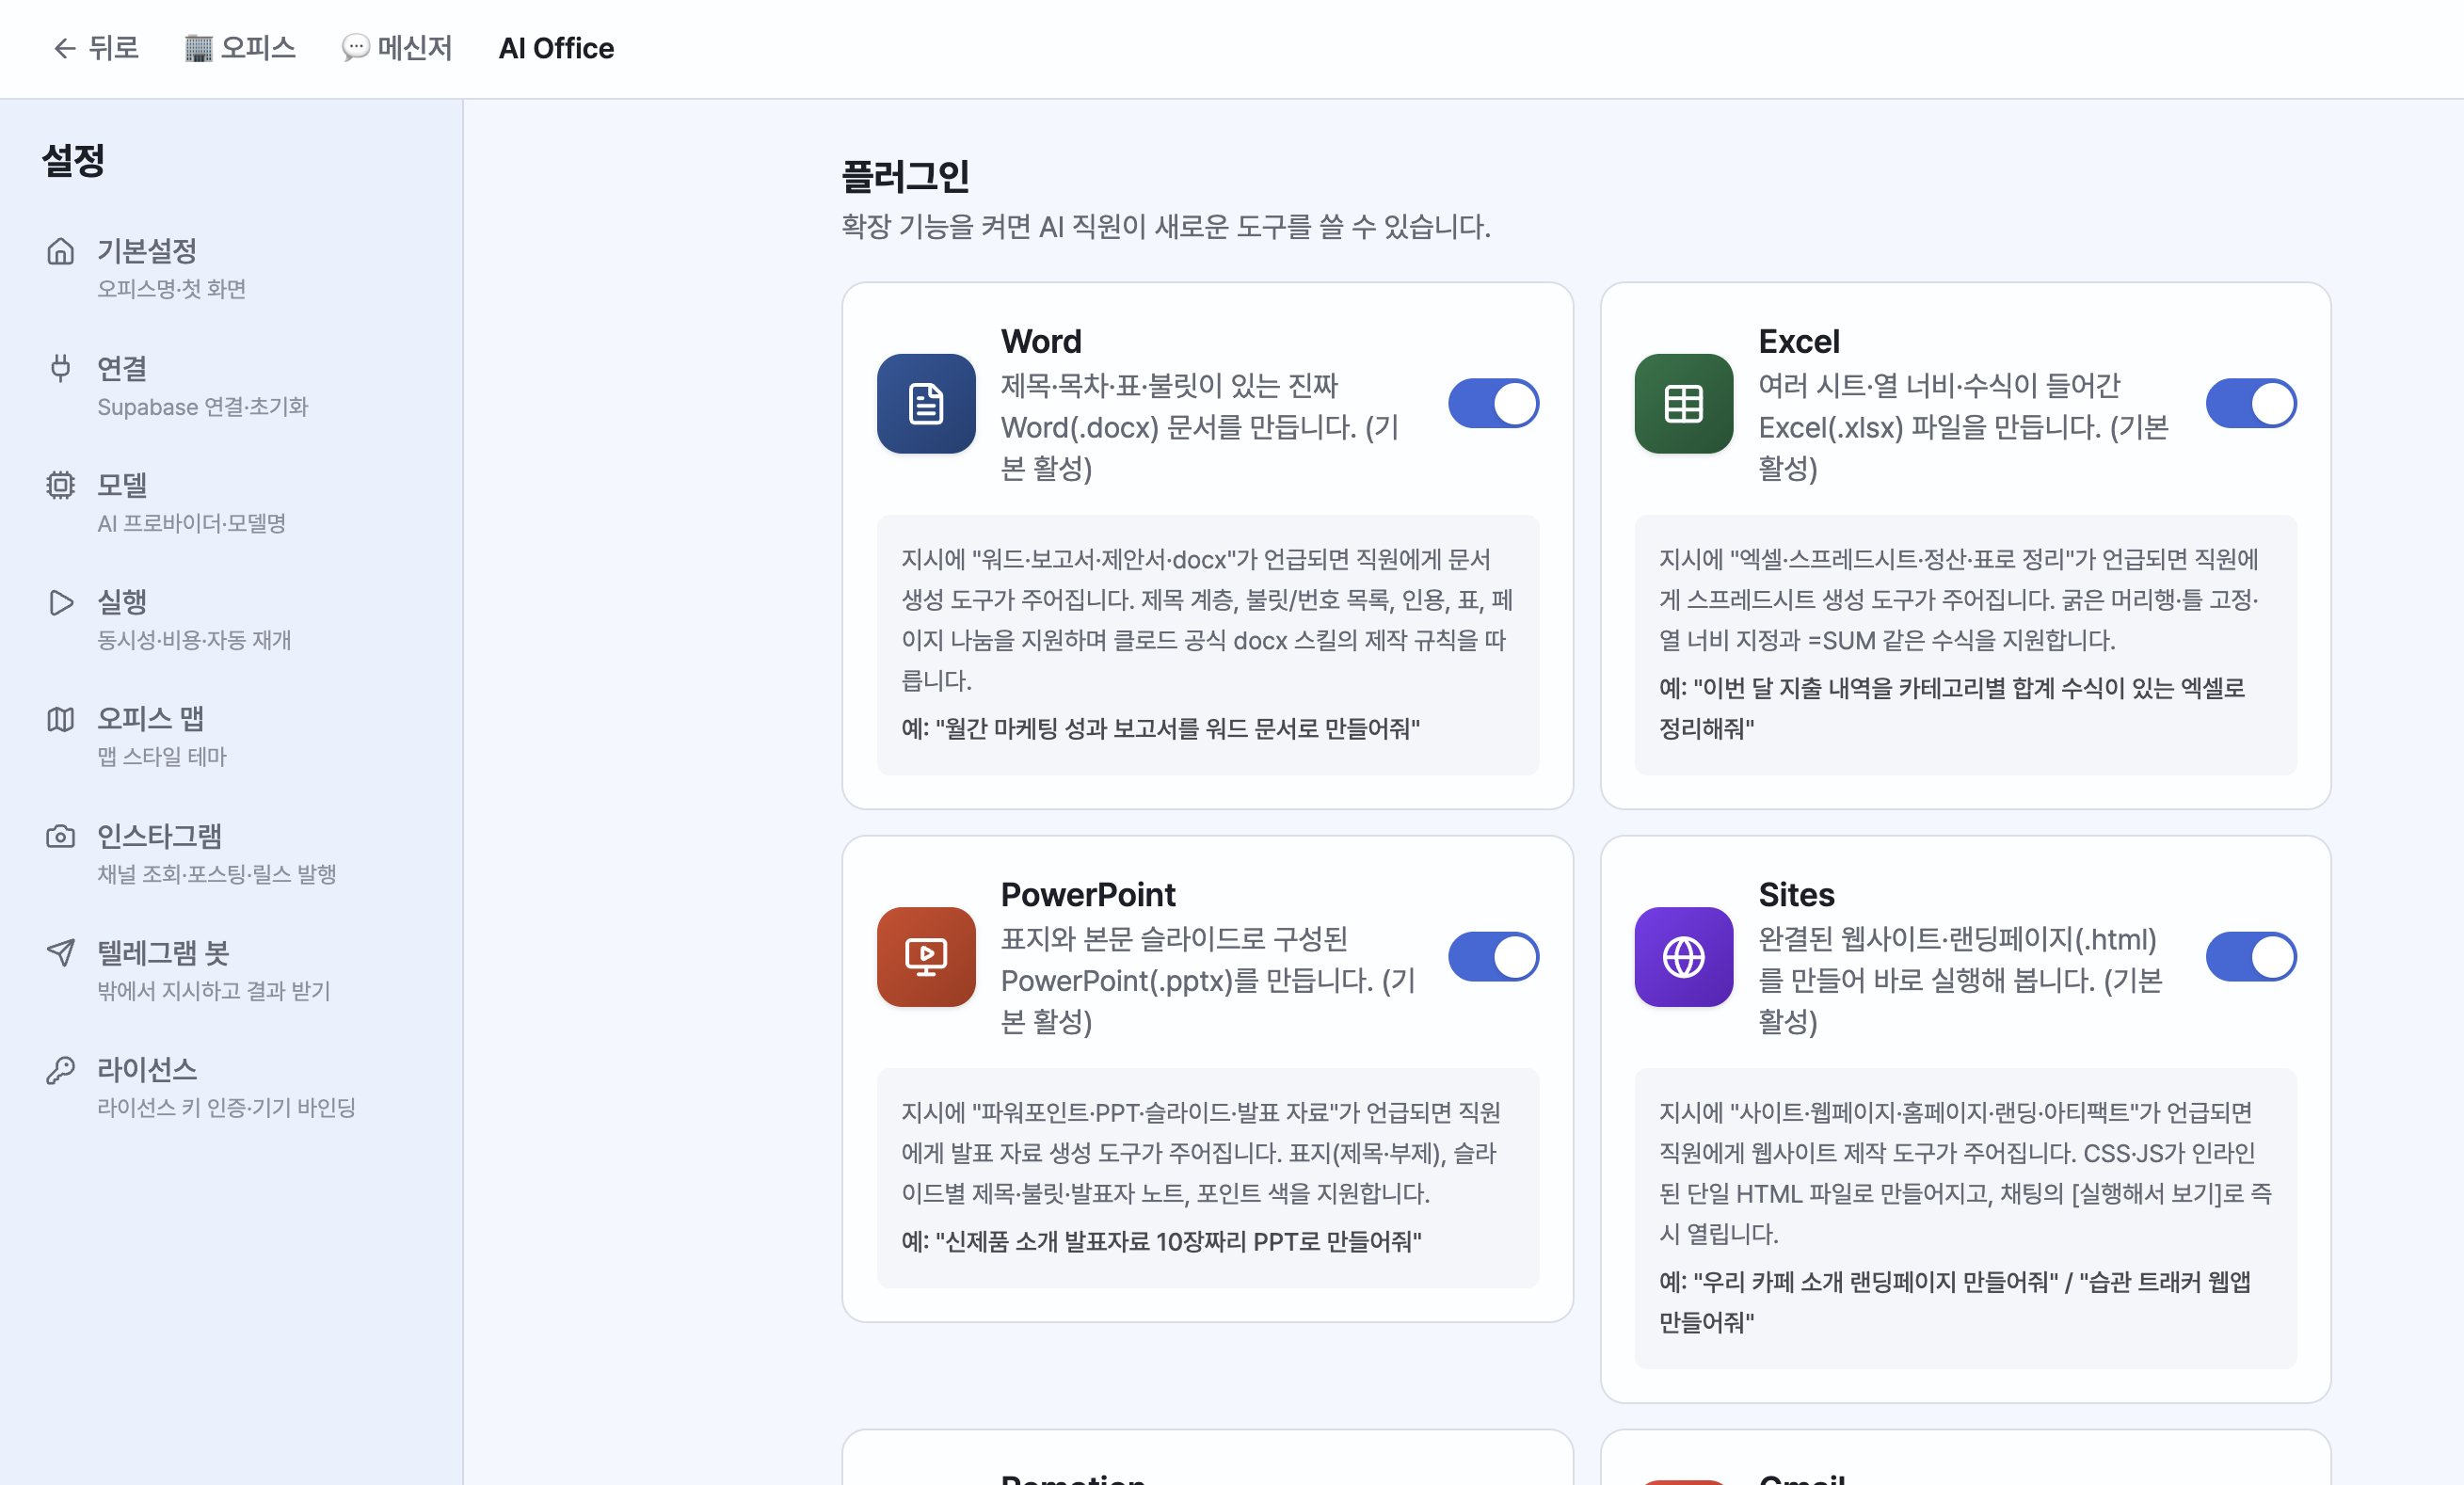Click the Excel description mentioning Excel(.xlsx)
This screenshot has height=1485, width=2464.
(1964, 427)
